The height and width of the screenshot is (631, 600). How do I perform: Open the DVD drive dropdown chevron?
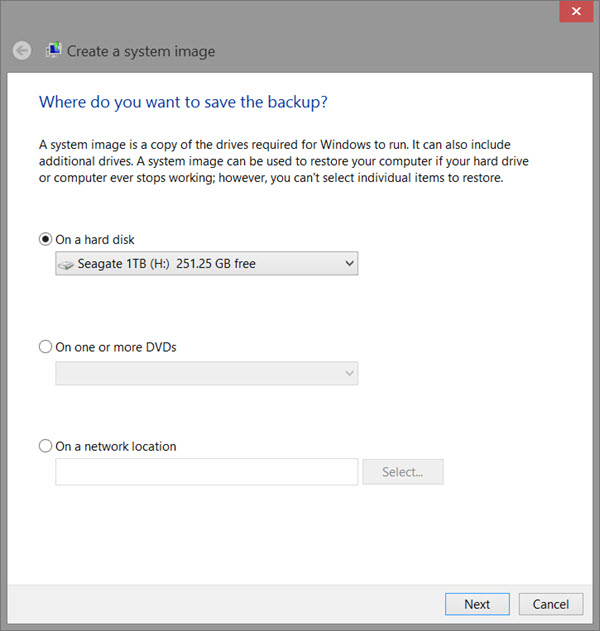349,373
